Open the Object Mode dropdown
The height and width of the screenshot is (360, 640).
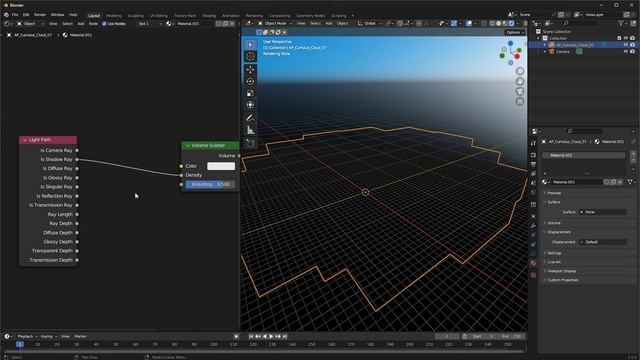pyautogui.click(x=275, y=24)
